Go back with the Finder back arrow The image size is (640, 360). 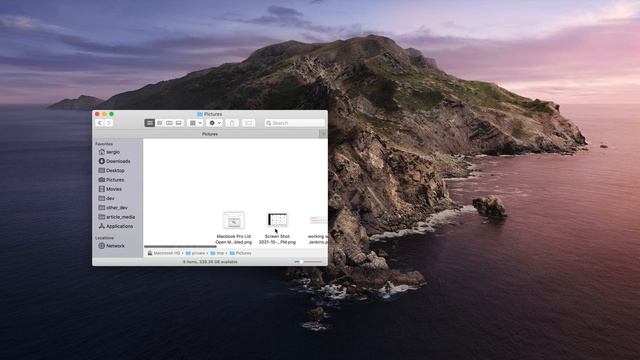pos(100,123)
